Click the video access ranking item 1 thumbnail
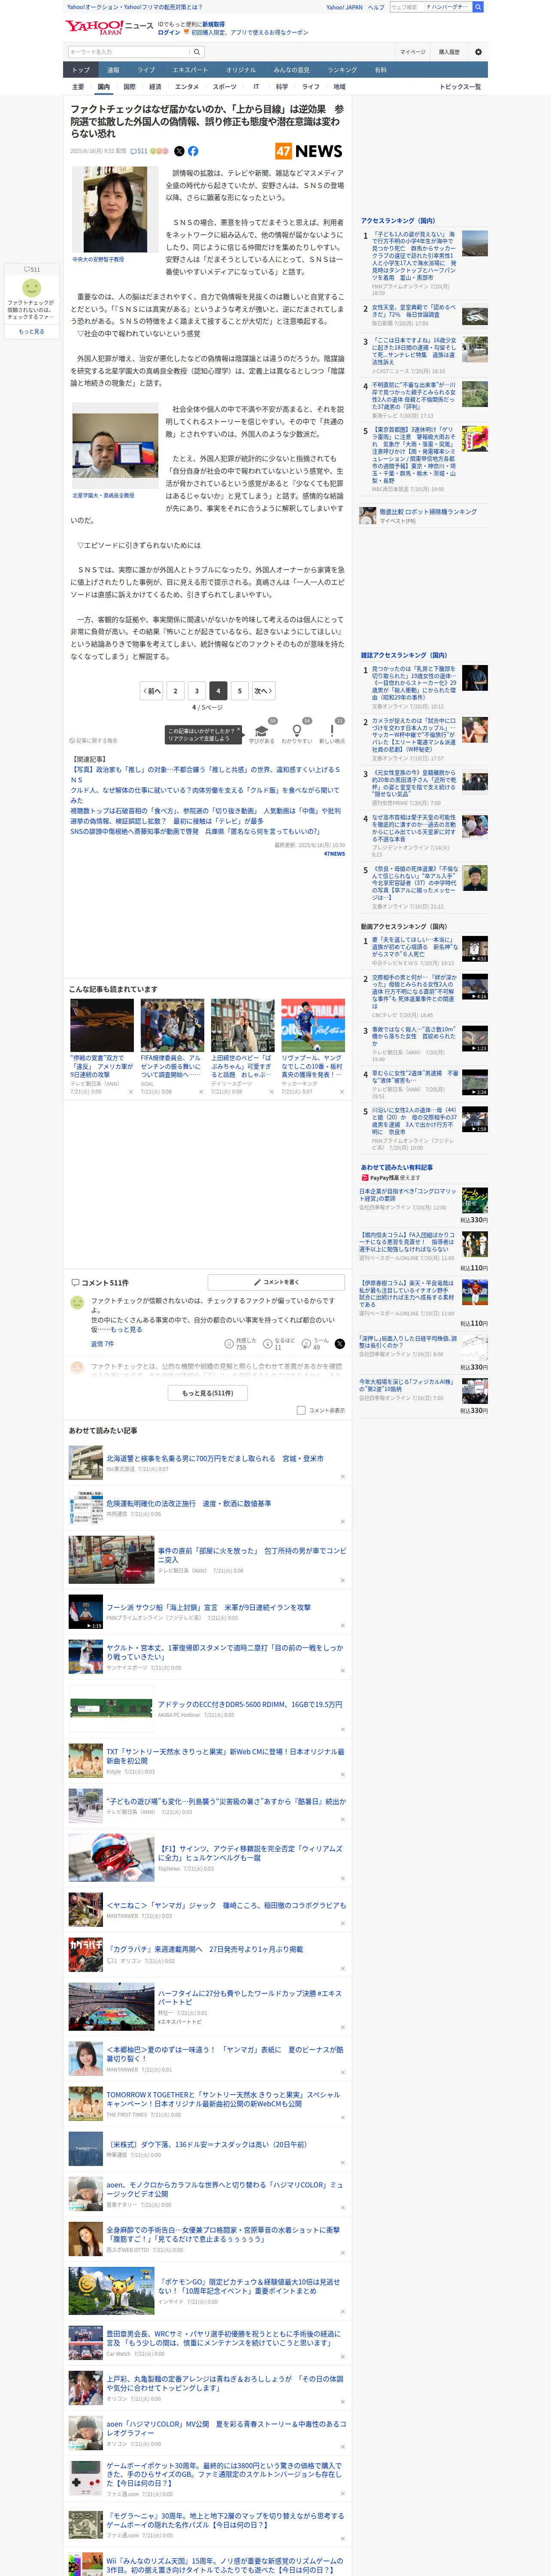The image size is (551, 2576). [x=475, y=948]
